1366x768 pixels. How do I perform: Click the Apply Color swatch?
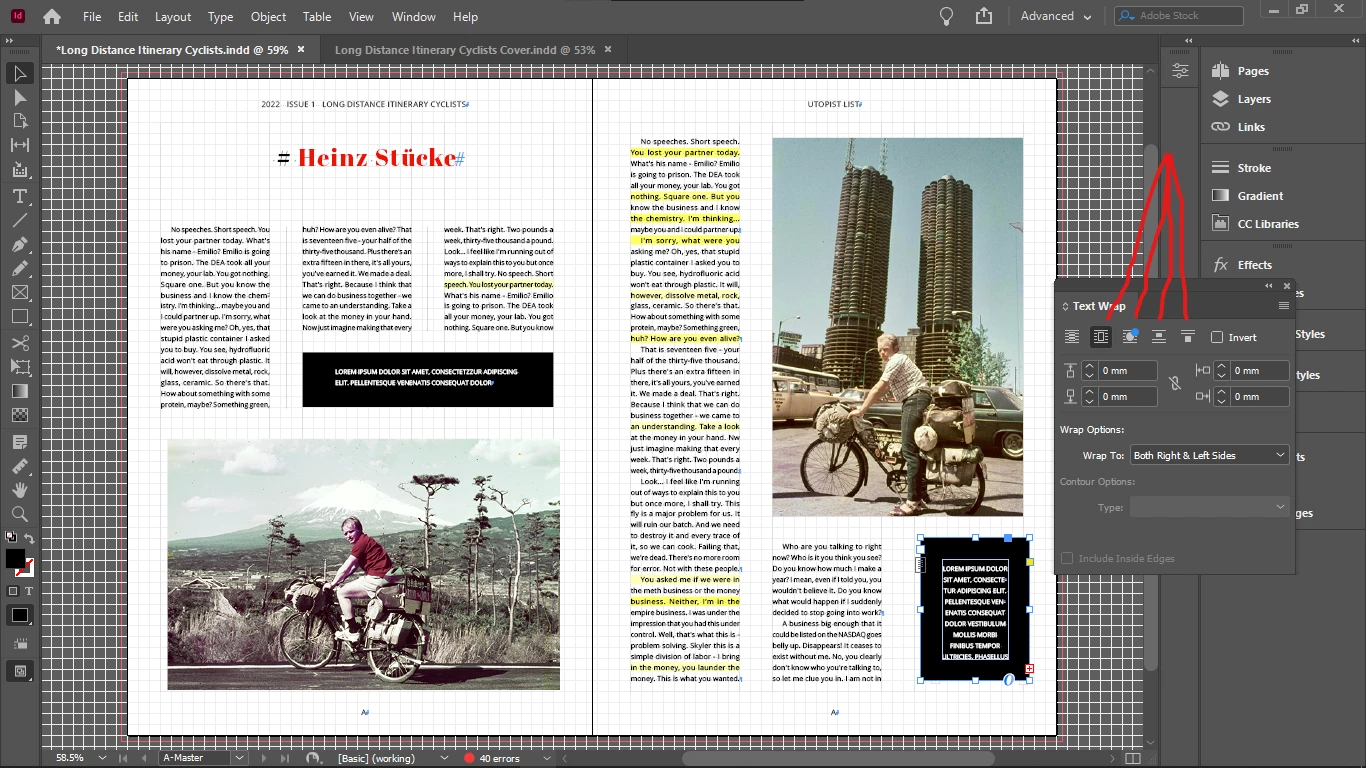pos(20,616)
